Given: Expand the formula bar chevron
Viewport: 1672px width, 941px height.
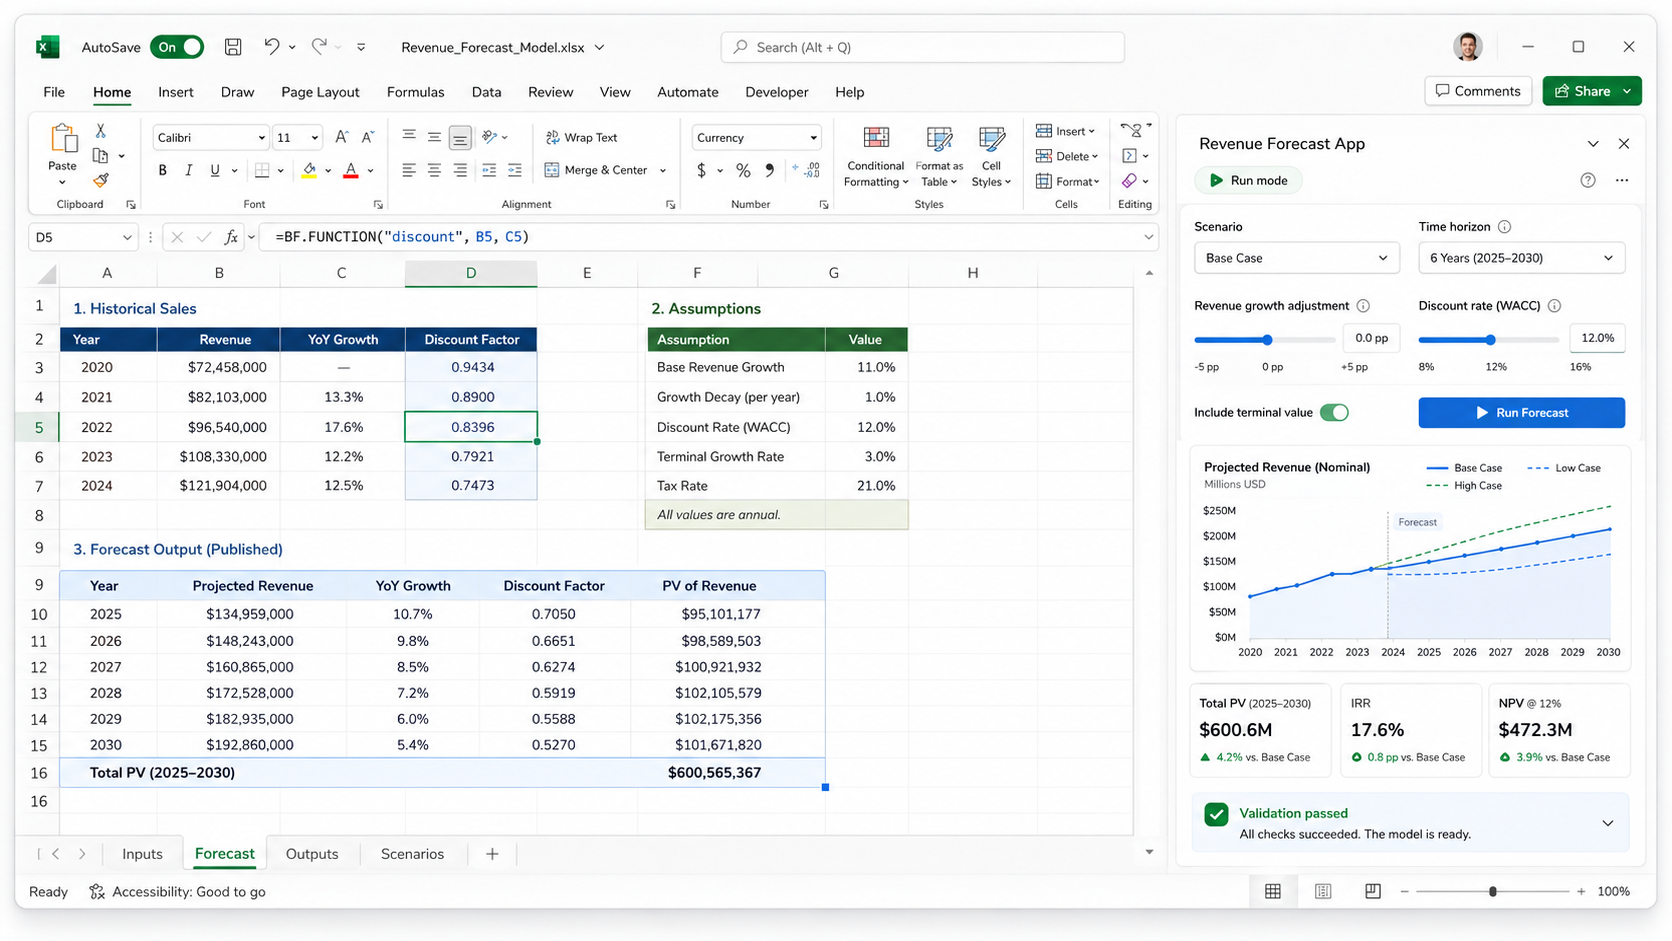Looking at the screenshot, I should point(1148,237).
